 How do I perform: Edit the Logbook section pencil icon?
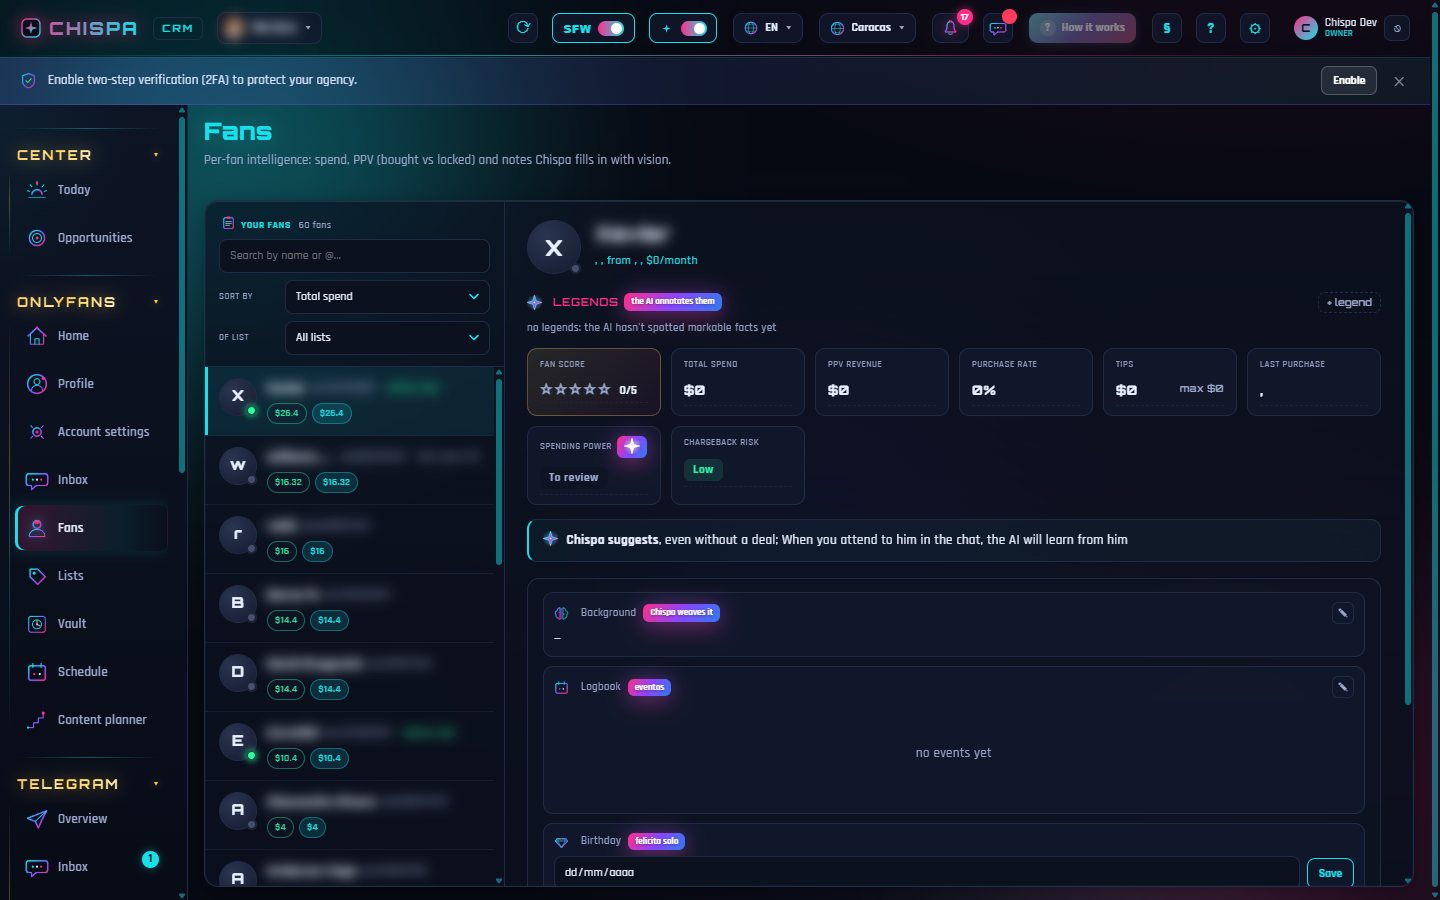(1343, 687)
